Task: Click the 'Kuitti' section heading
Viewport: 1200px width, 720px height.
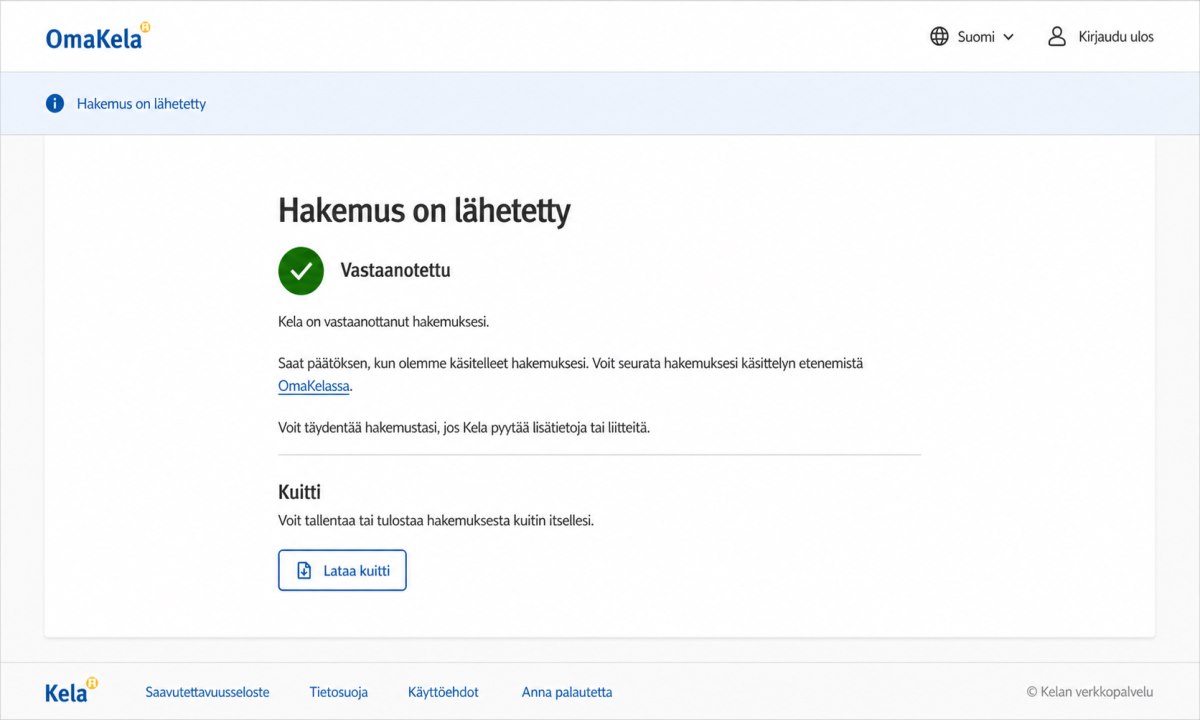Action: (299, 492)
